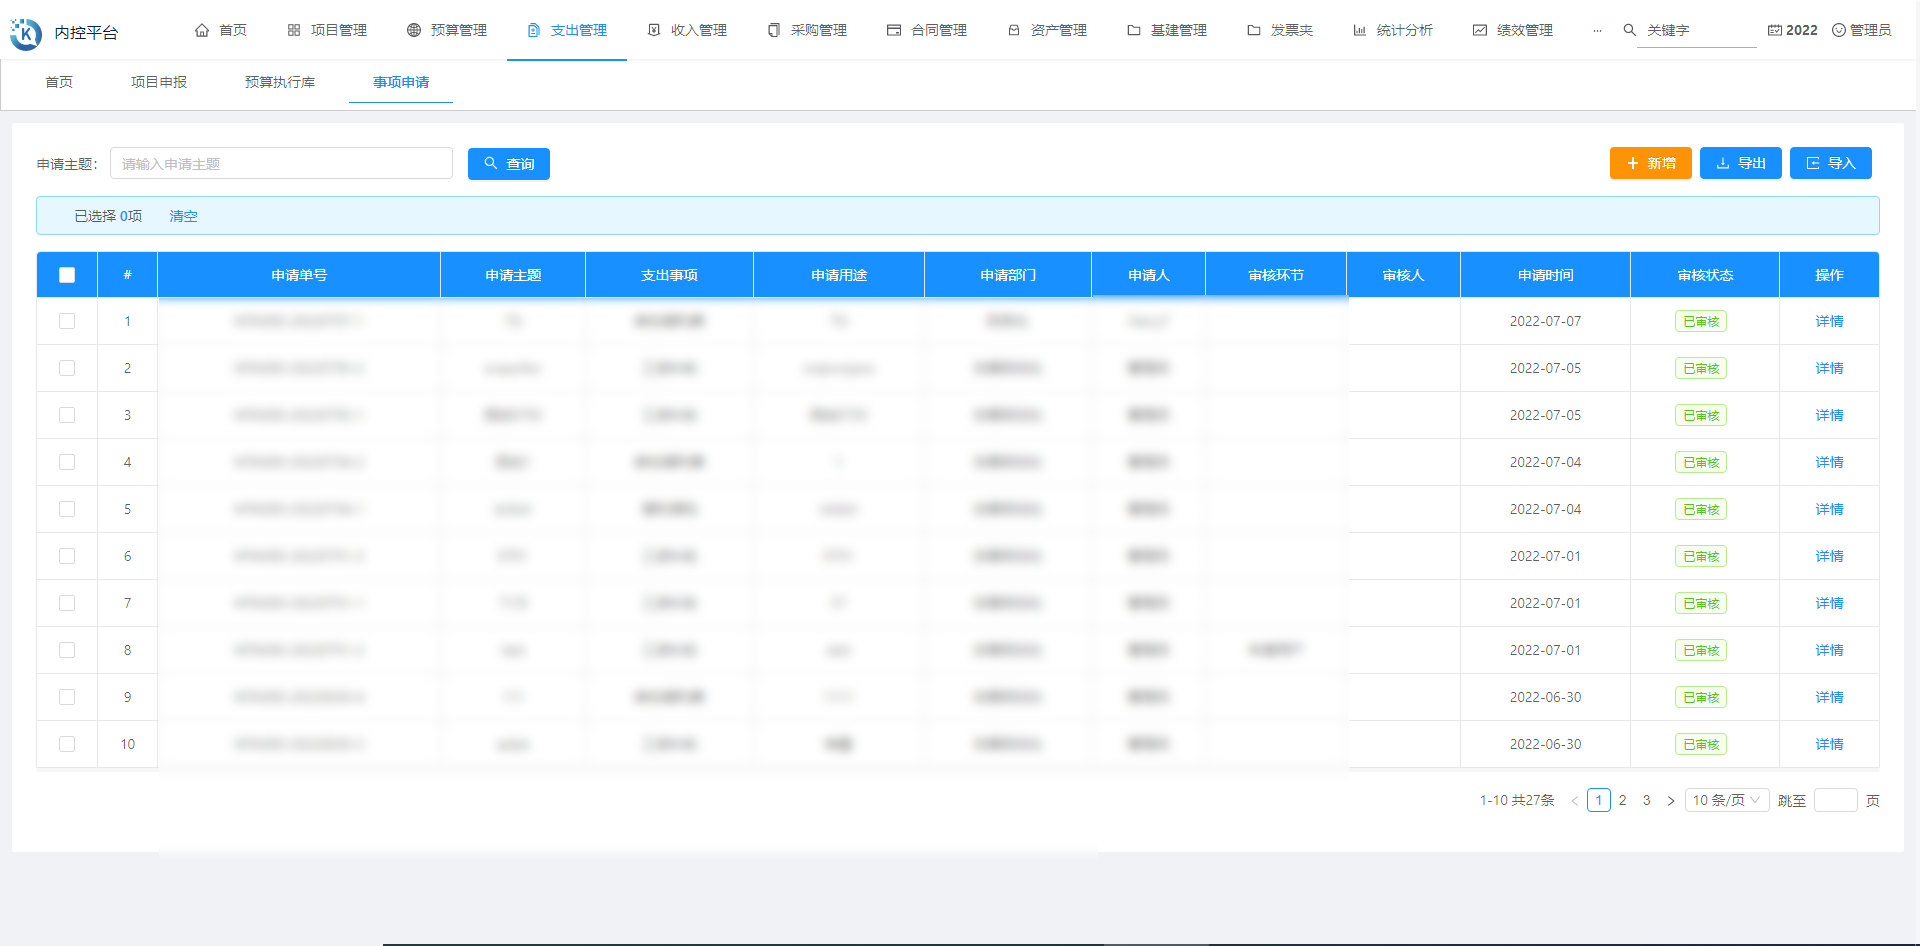This screenshot has width=1920, height=946.
Task: Click the platform logo icon
Action: 26,33
